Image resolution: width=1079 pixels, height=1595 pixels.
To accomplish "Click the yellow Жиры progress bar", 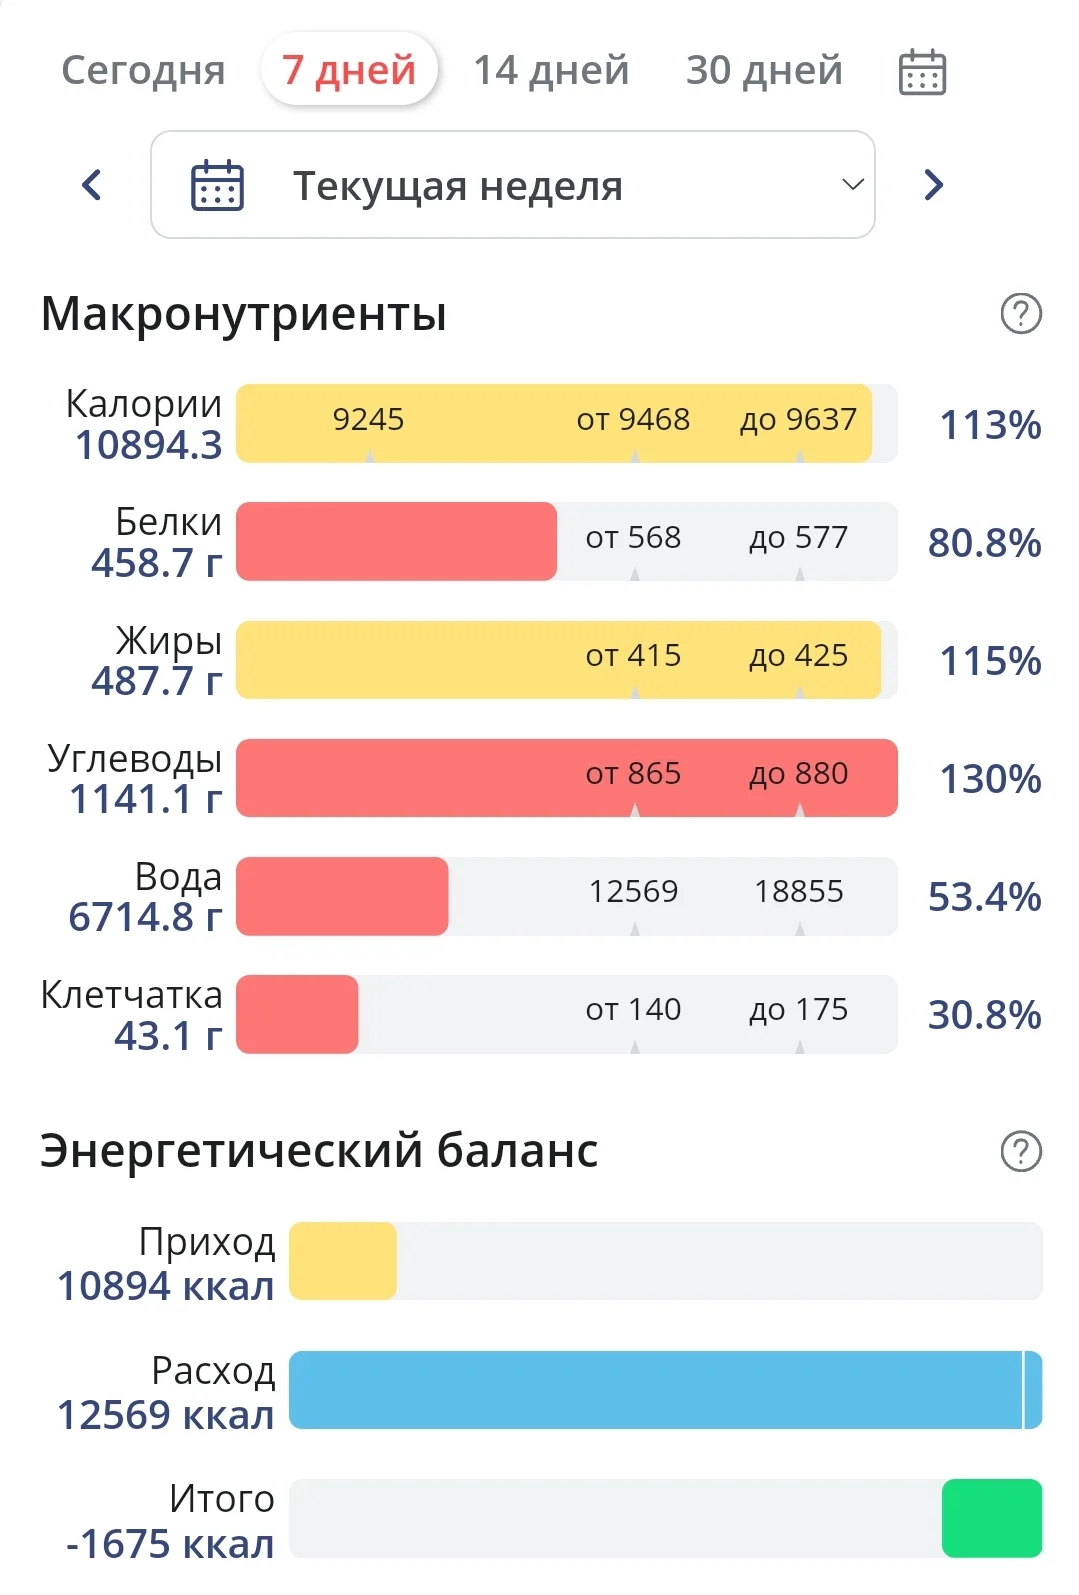I will [x=558, y=659].
